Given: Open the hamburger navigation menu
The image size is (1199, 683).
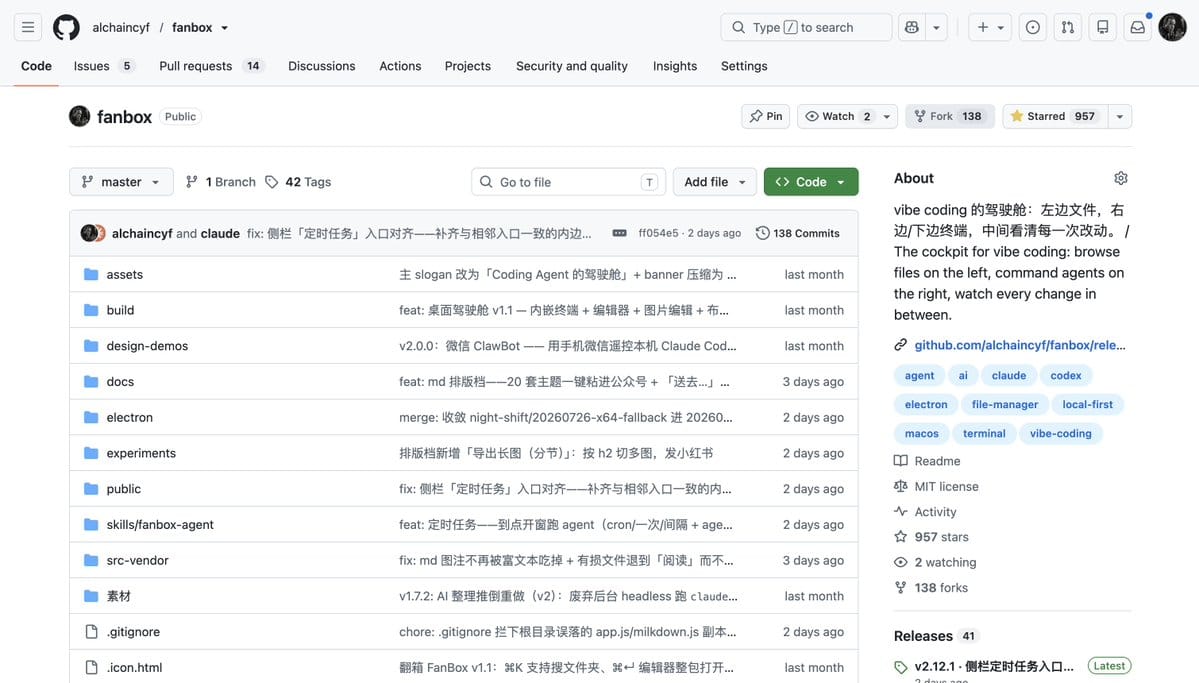Looking at the screenshot, I should tap(28, 28).
